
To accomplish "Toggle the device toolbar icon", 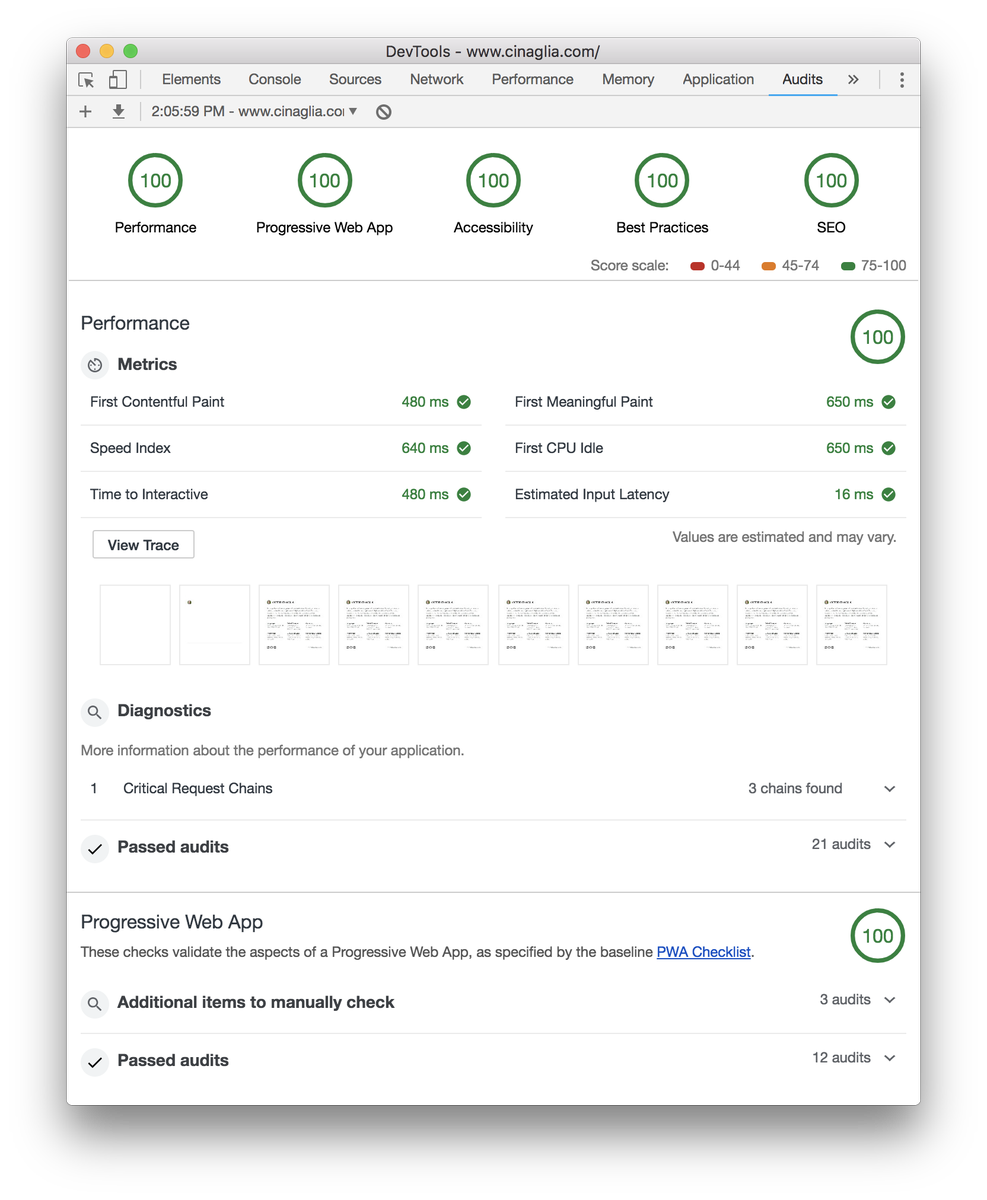I will [117, 80].
